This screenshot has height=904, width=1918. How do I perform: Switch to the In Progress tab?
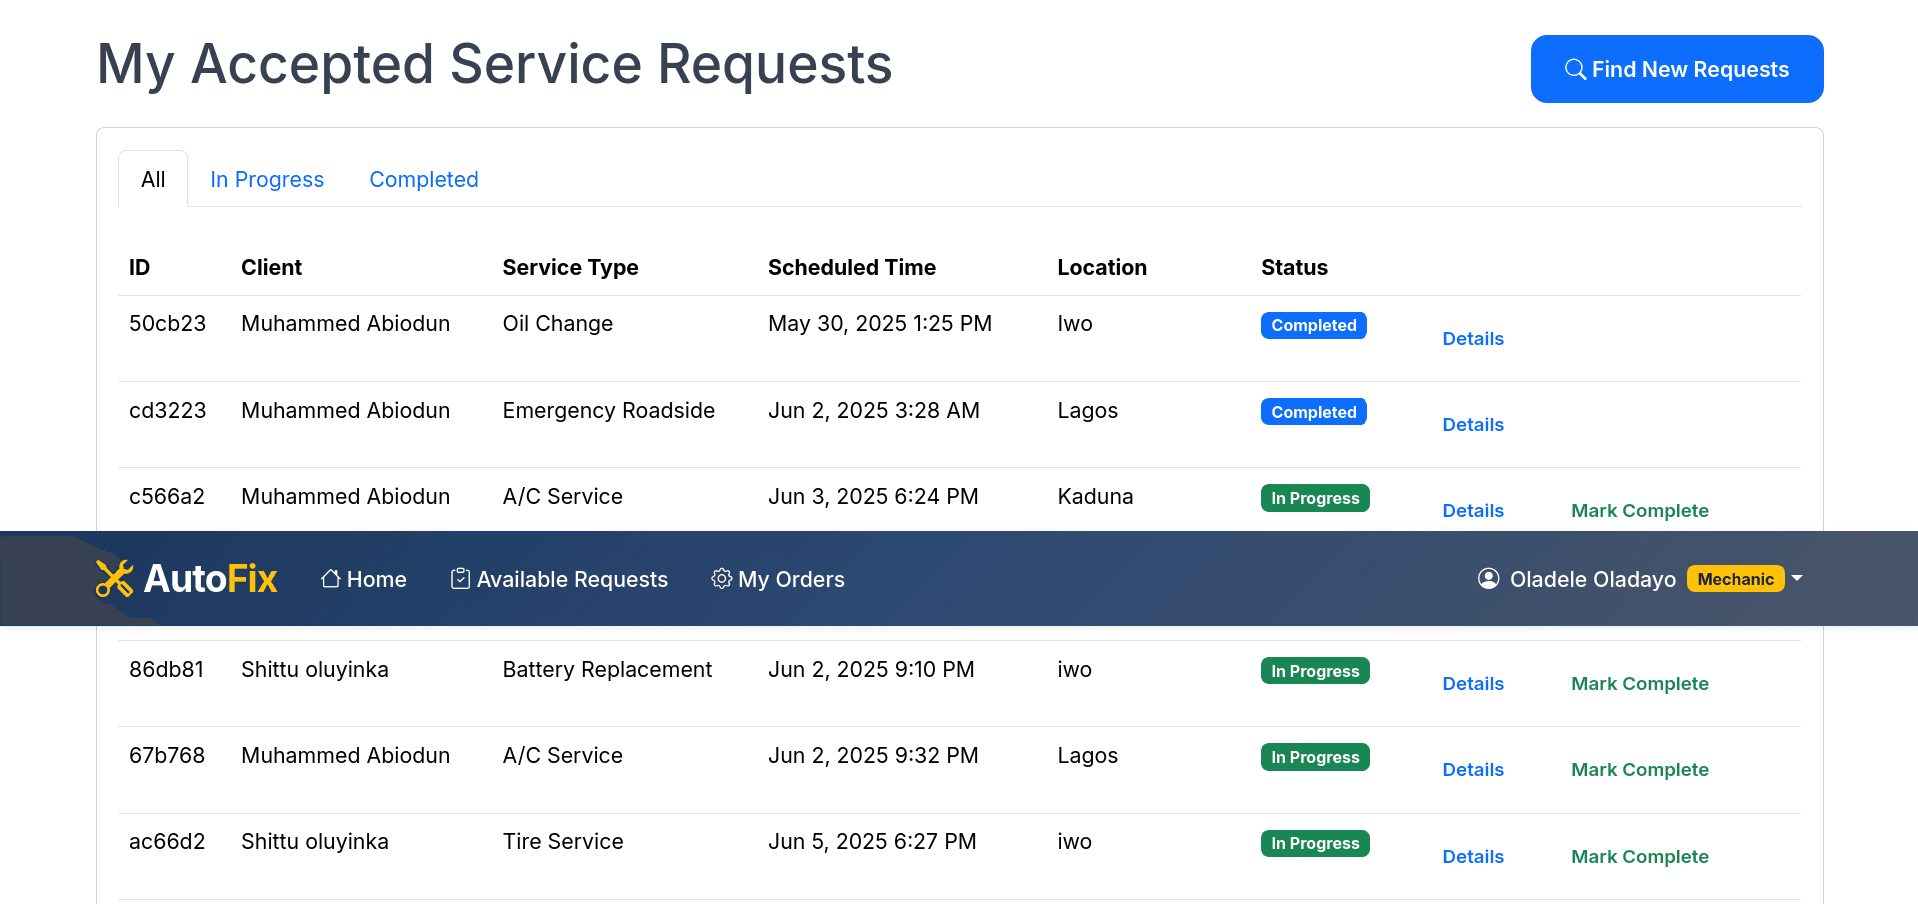267,179
